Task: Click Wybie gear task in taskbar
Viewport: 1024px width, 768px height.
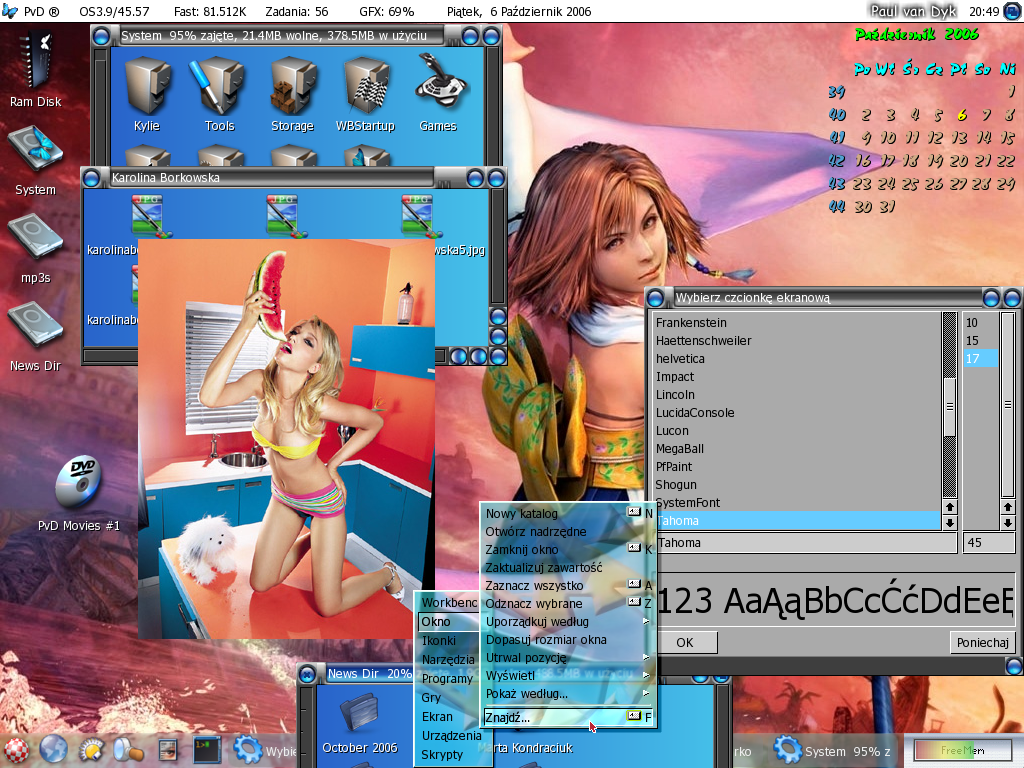Action: (264, 751)
